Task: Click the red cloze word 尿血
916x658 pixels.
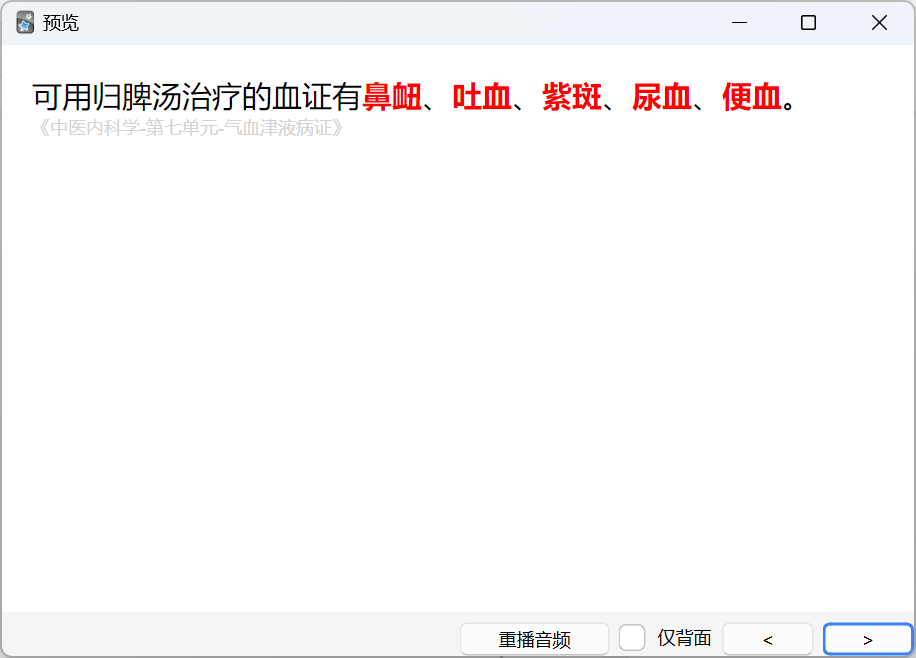Action: coord(662,97)
